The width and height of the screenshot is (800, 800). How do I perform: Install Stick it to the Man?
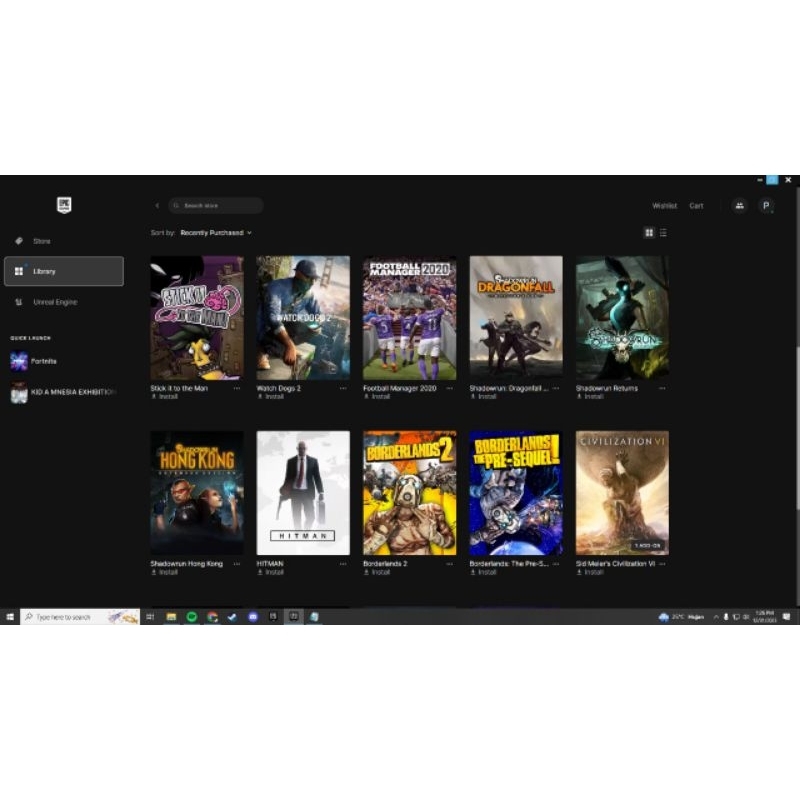(x=164, y=396)
